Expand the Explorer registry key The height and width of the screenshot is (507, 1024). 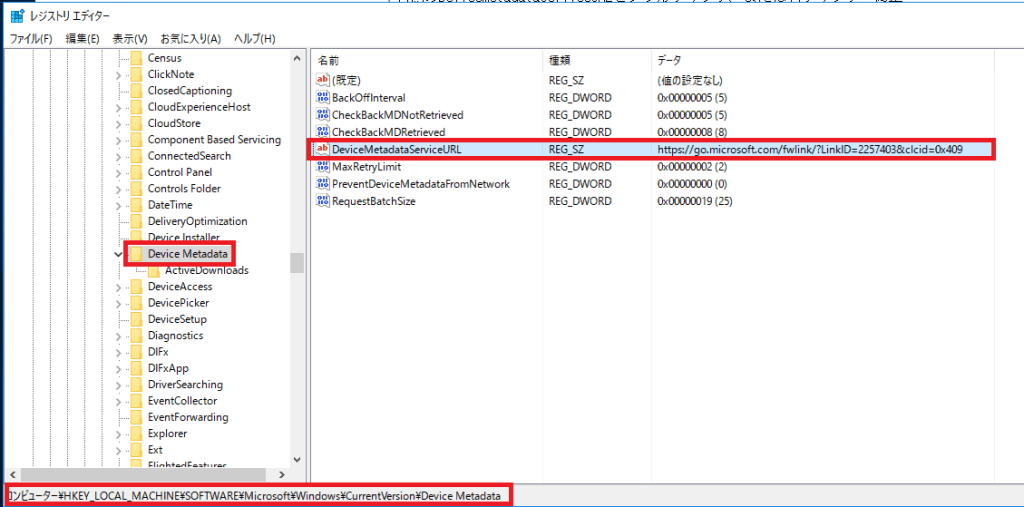[119, 434]
